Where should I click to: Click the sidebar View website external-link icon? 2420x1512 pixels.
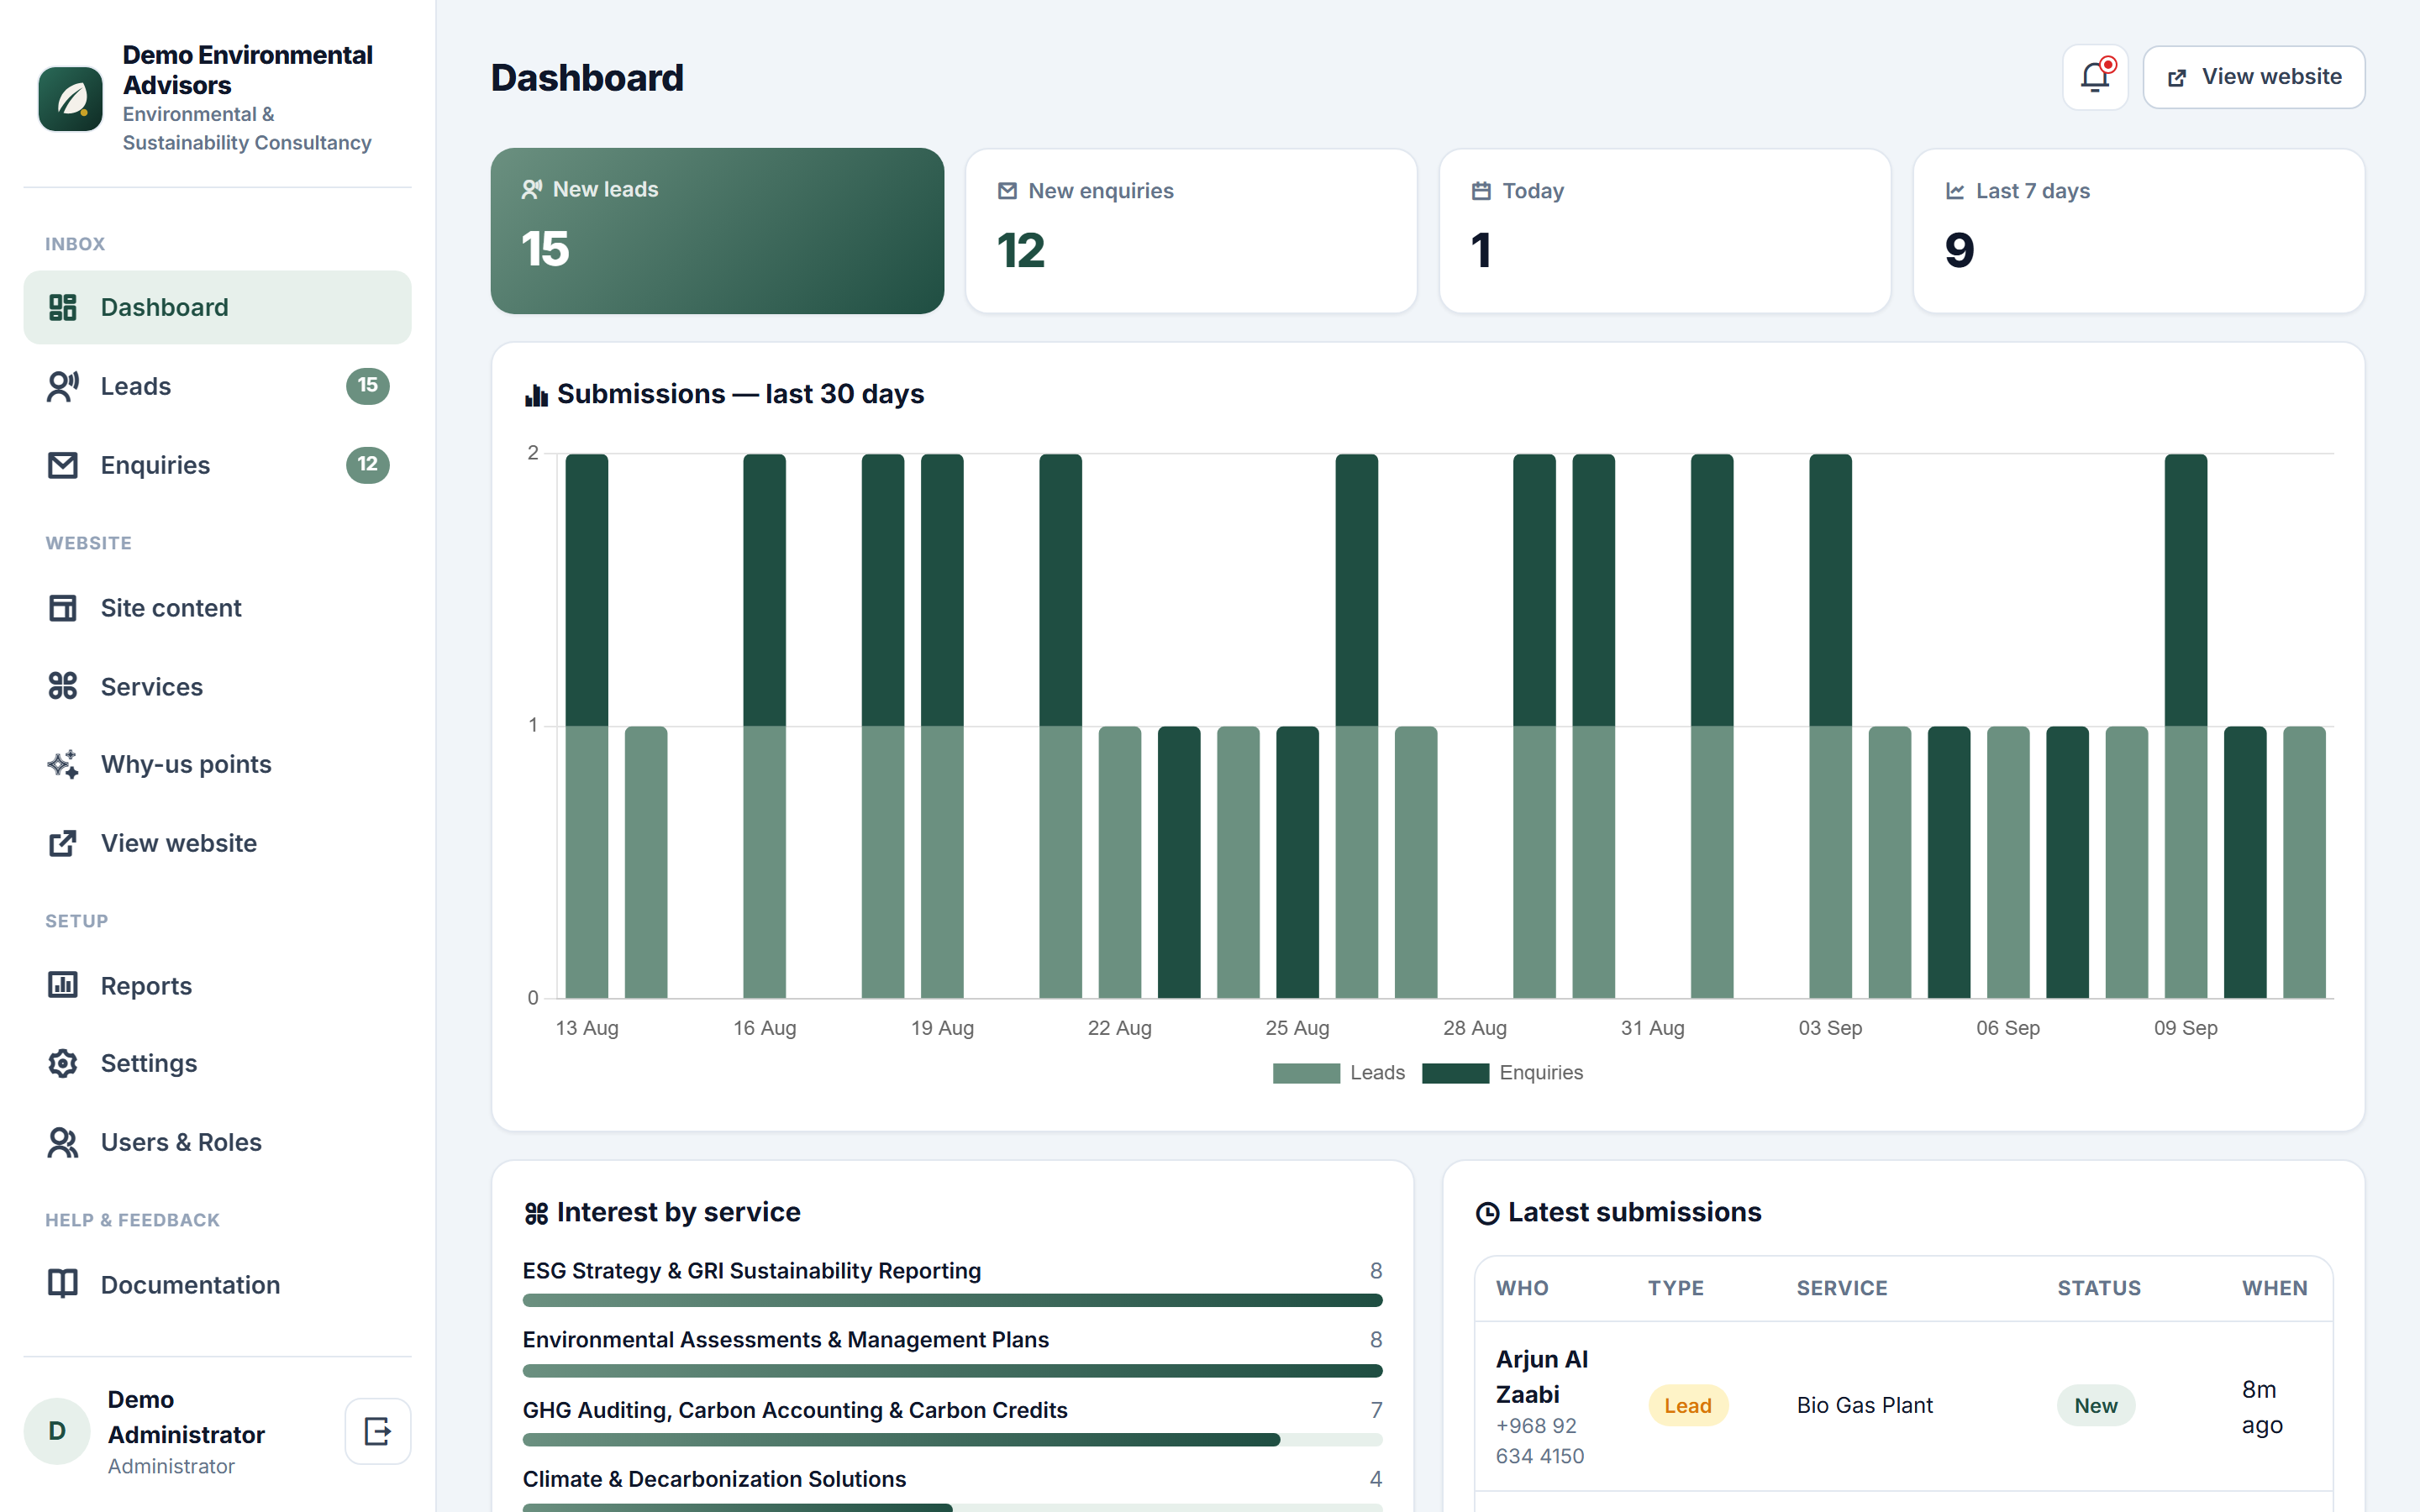tap(63, 843)
